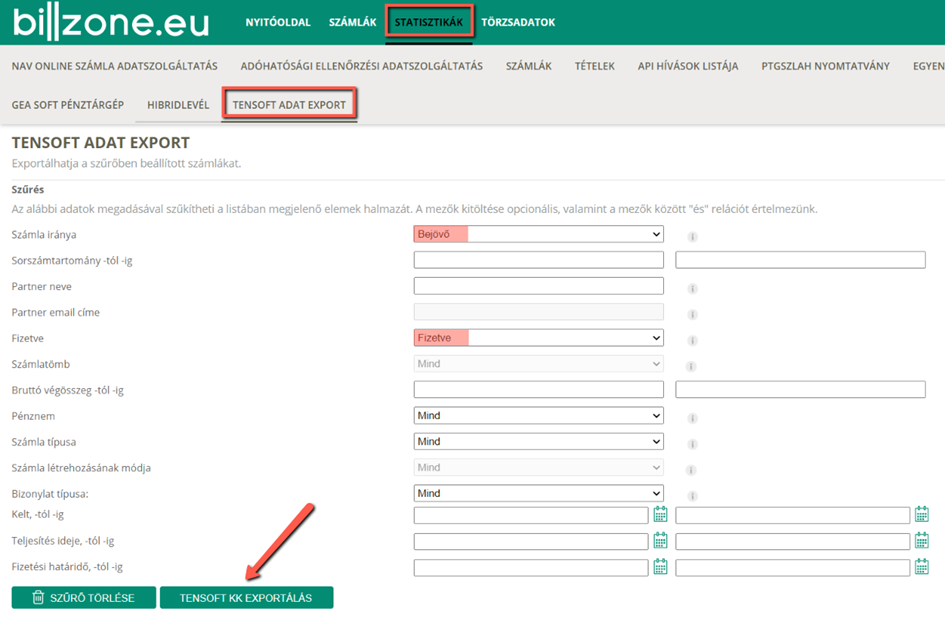Focus Sorszámtartomány to field

point(800,260)
